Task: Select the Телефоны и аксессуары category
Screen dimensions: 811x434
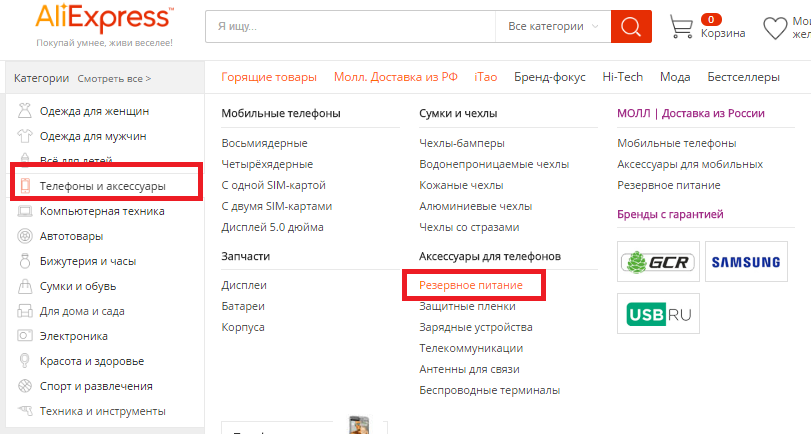Action: coord(102,186)
